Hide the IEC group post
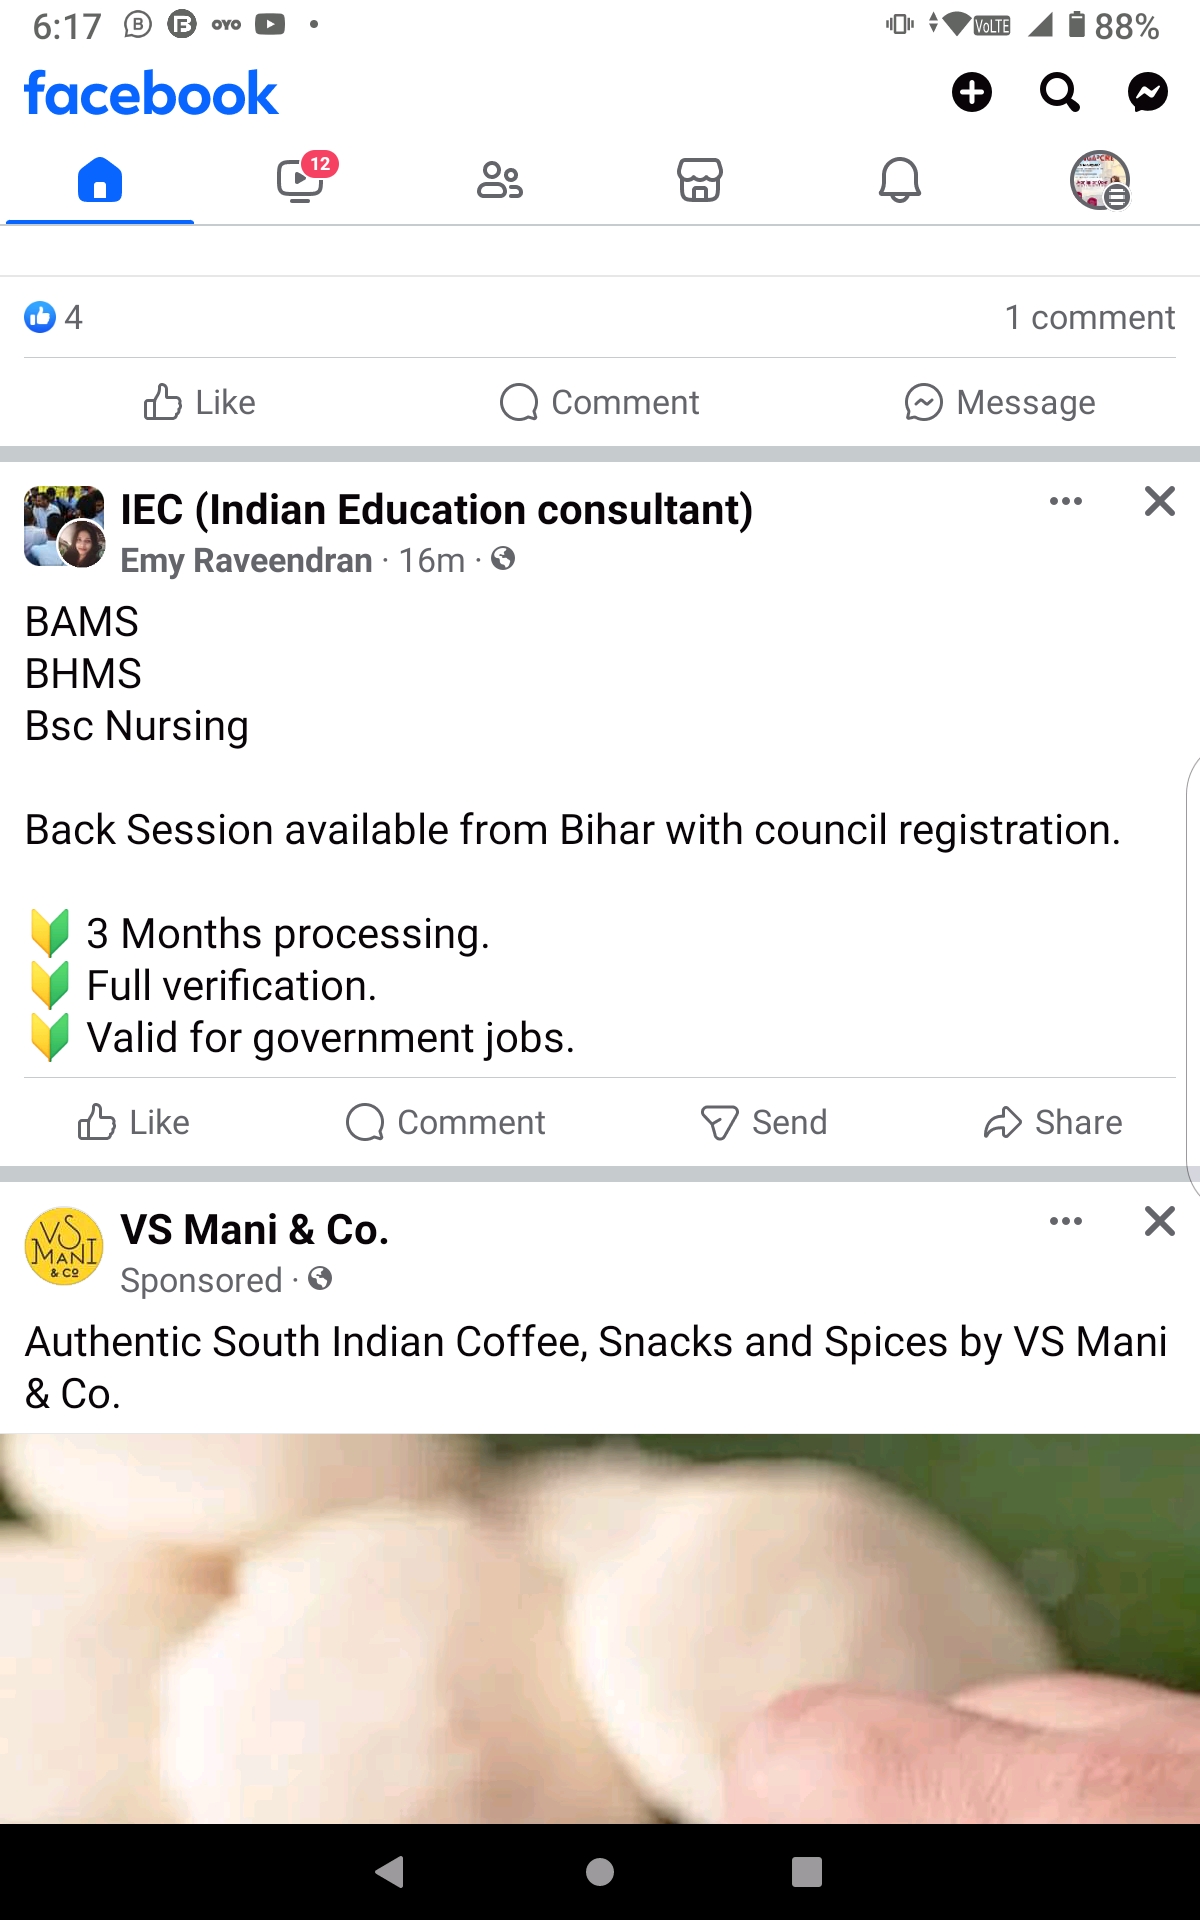This screenshot has width=1200, height=1920. [x=1159, y=501]
